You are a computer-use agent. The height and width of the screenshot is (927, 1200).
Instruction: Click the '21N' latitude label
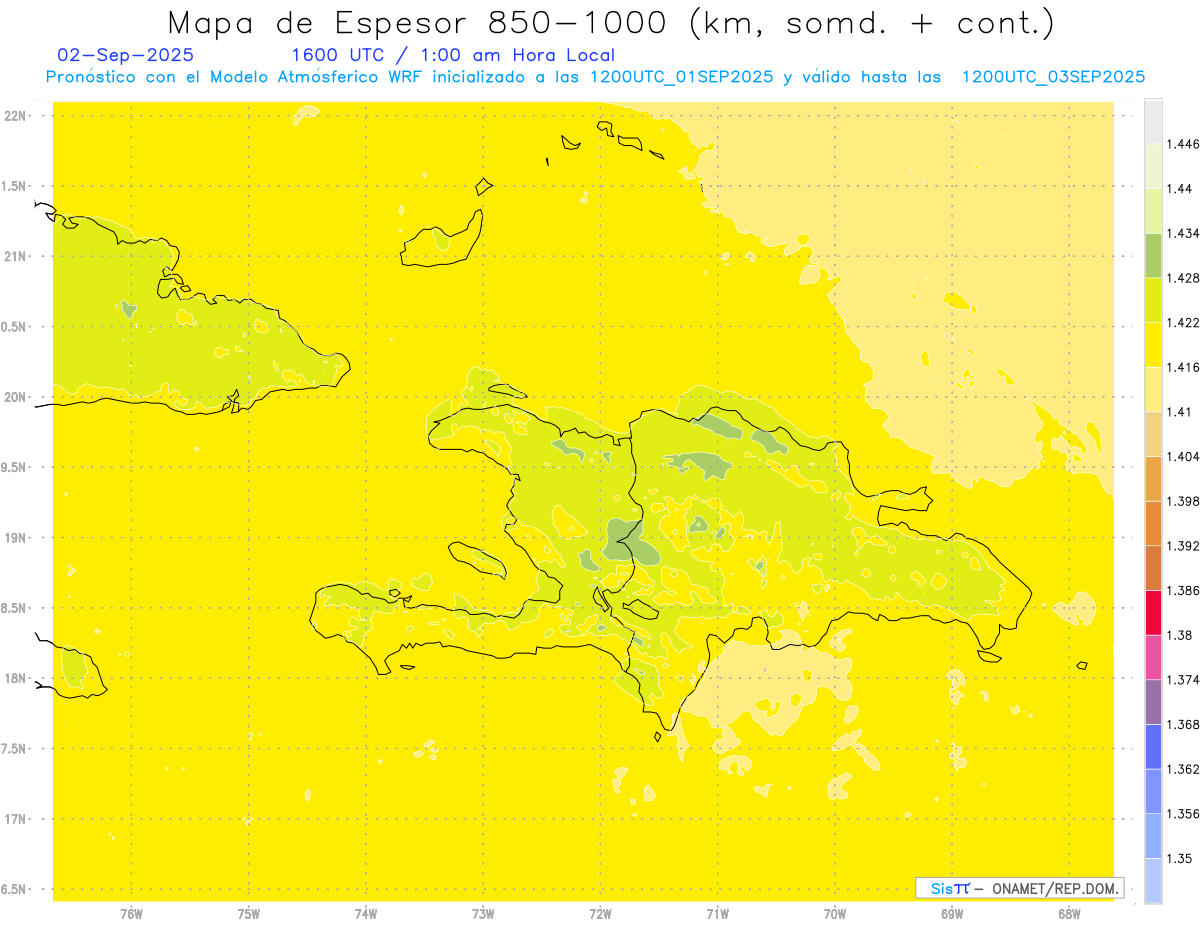pyautogui.click(x=15, y=256)
